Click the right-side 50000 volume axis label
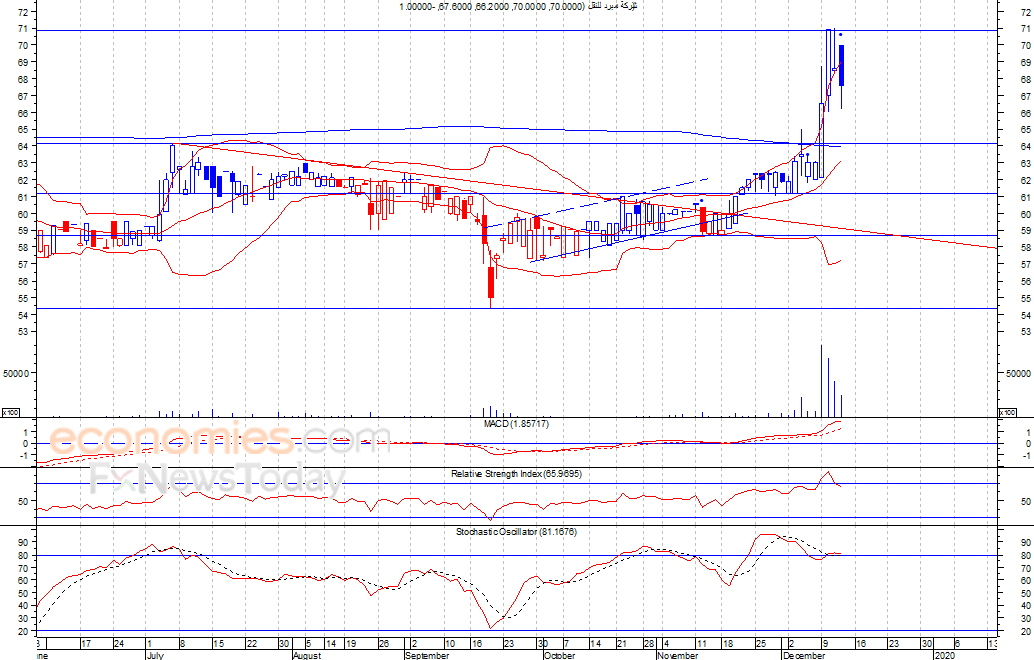Image resolution: width=1034 pixels, height=660 pixels. (1017, 373)
